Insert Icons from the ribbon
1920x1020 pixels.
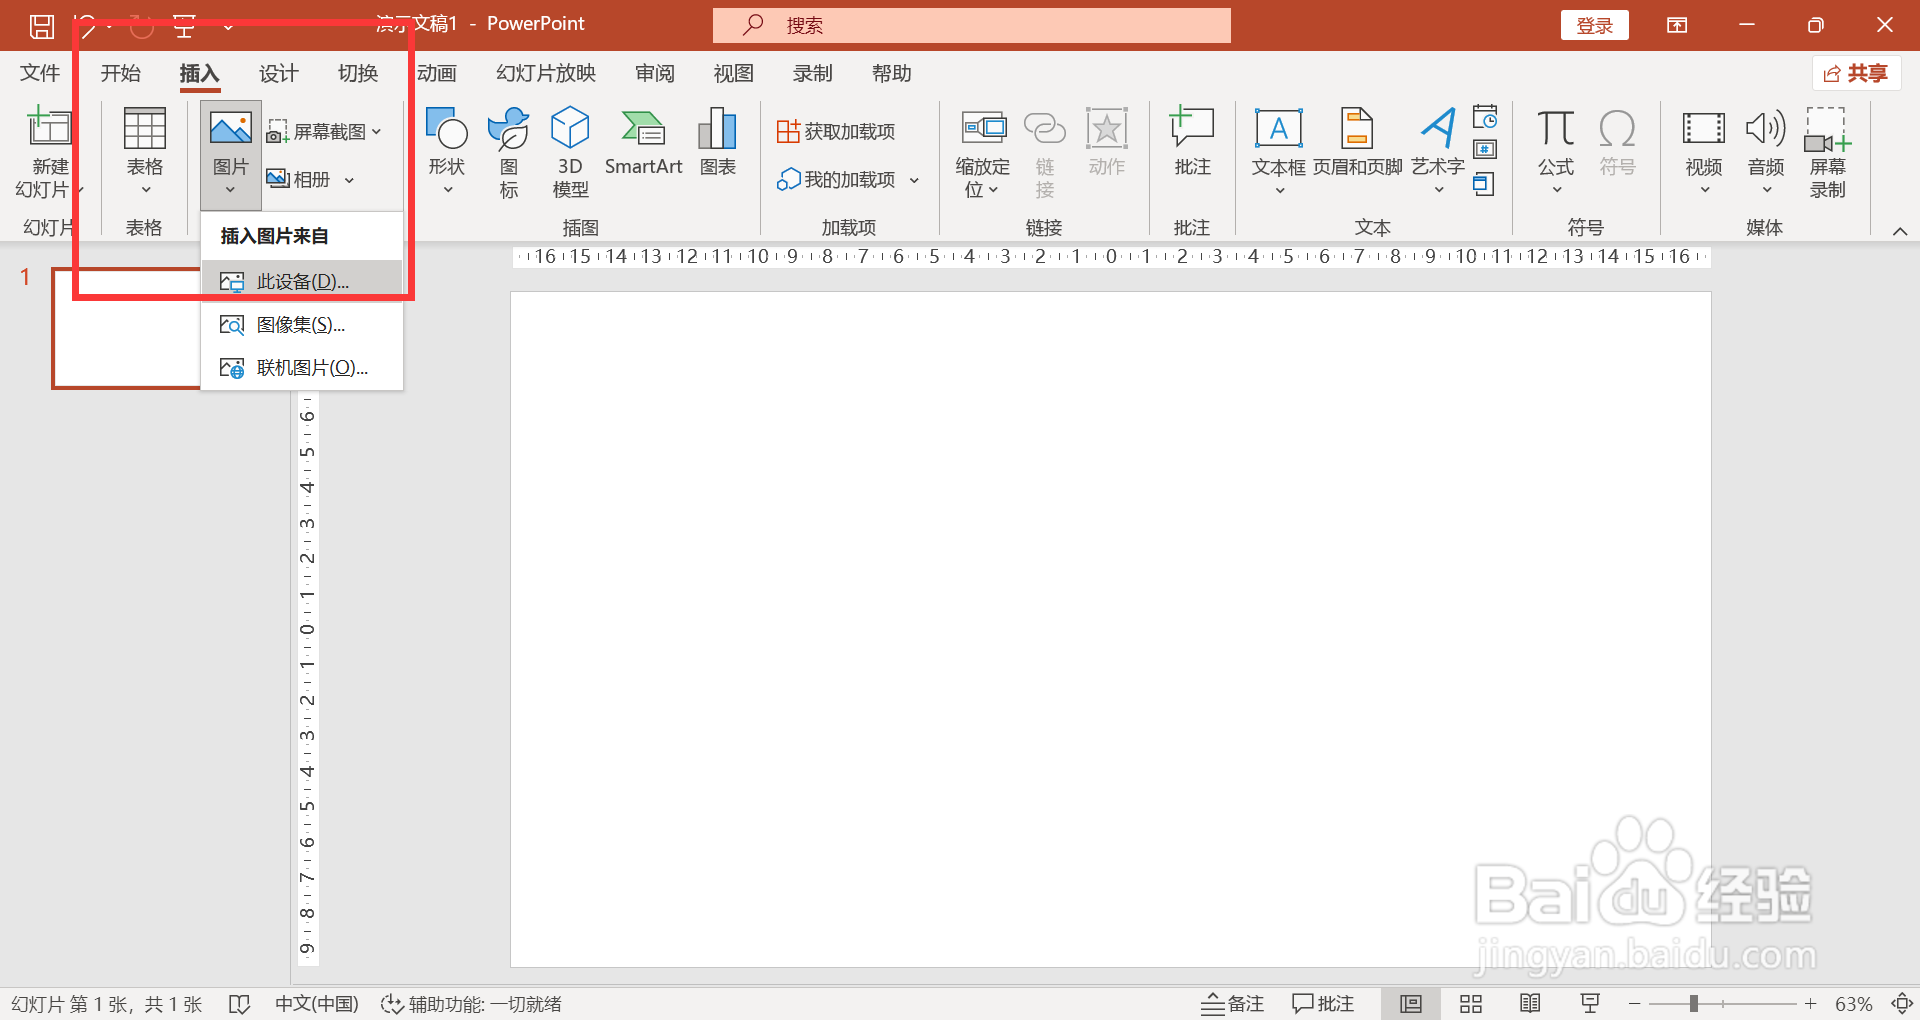point(509,152)
